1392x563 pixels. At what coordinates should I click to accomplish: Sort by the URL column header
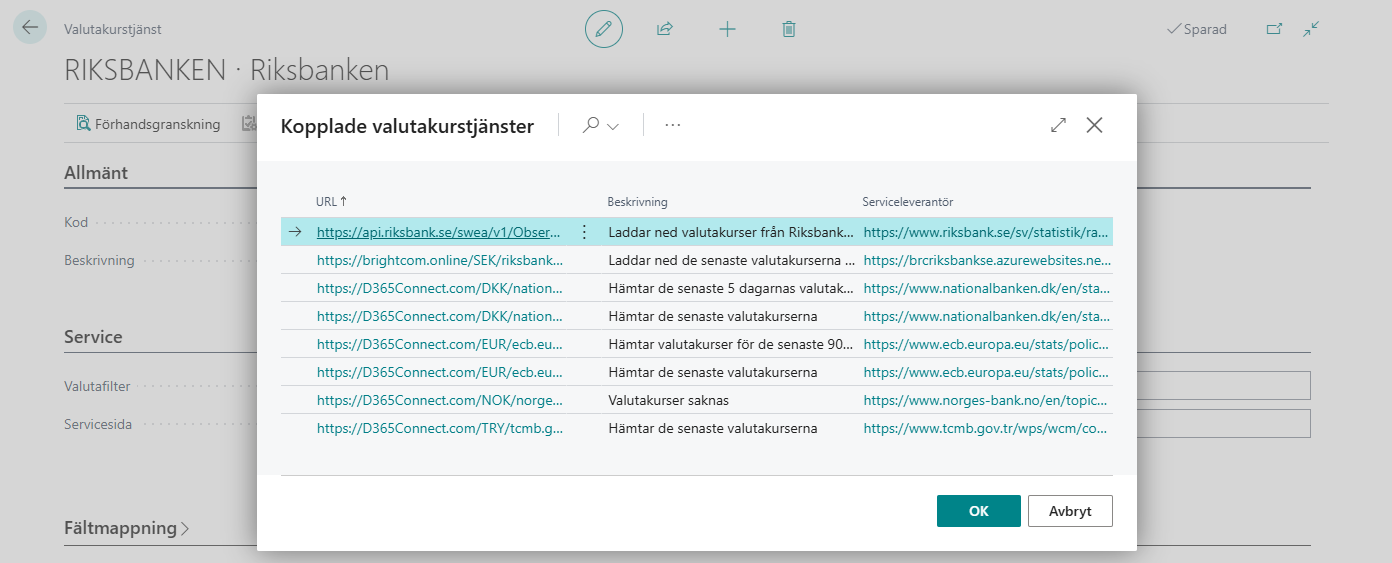click(x=331, y=202)
